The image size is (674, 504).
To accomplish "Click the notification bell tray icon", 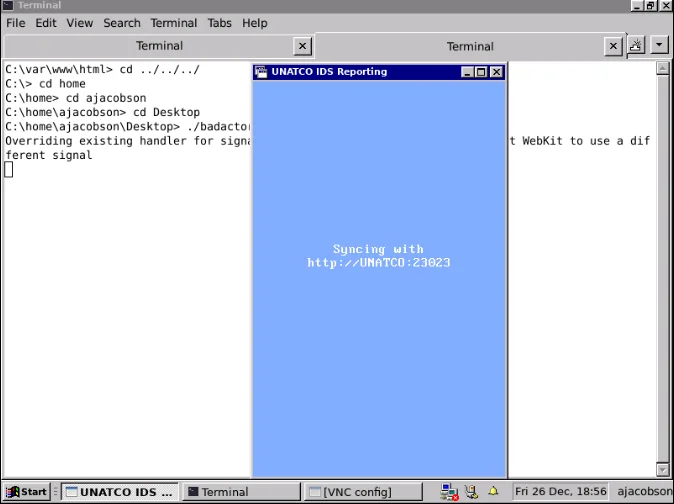I will [x=493, y=492].
